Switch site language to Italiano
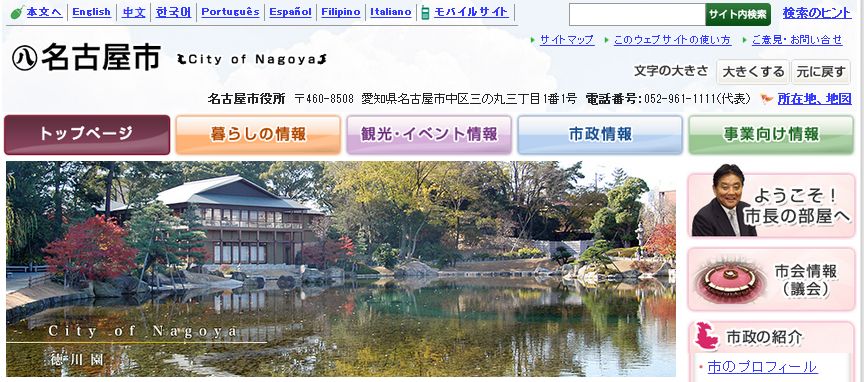Viewport: 864px width, 382px height. (x=391, y=12)
